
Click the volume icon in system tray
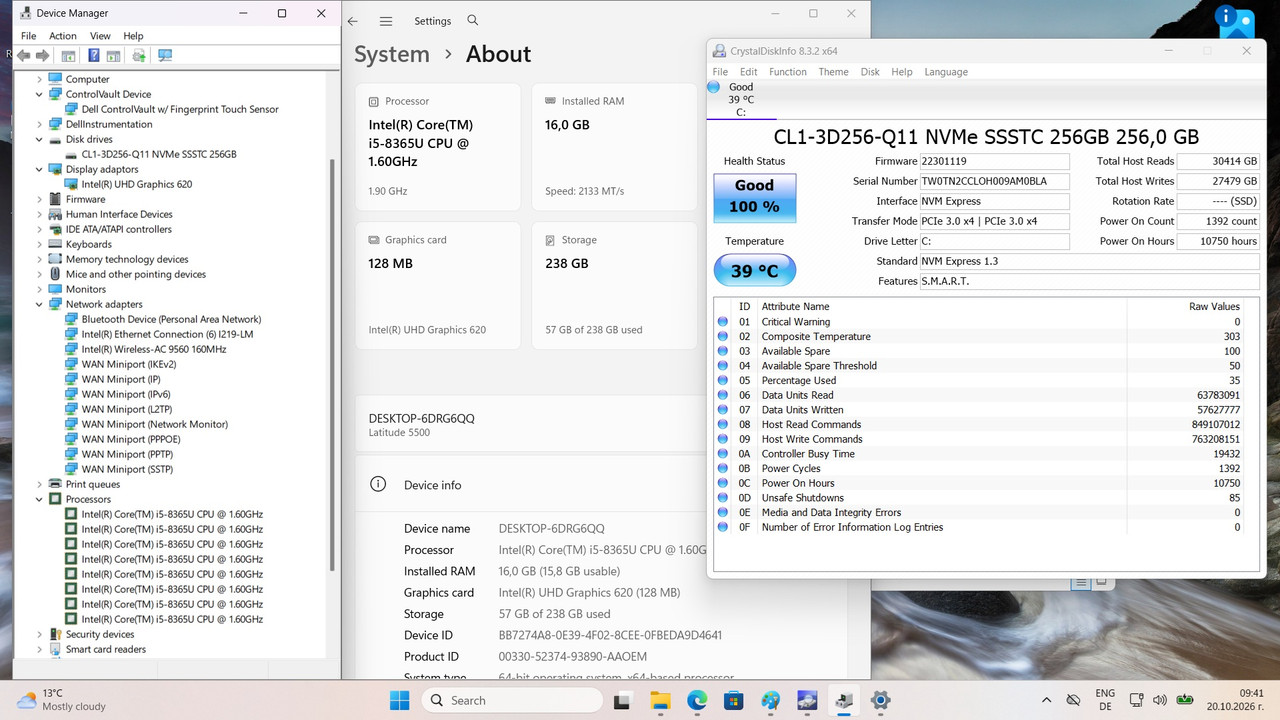click(1160, 700)
